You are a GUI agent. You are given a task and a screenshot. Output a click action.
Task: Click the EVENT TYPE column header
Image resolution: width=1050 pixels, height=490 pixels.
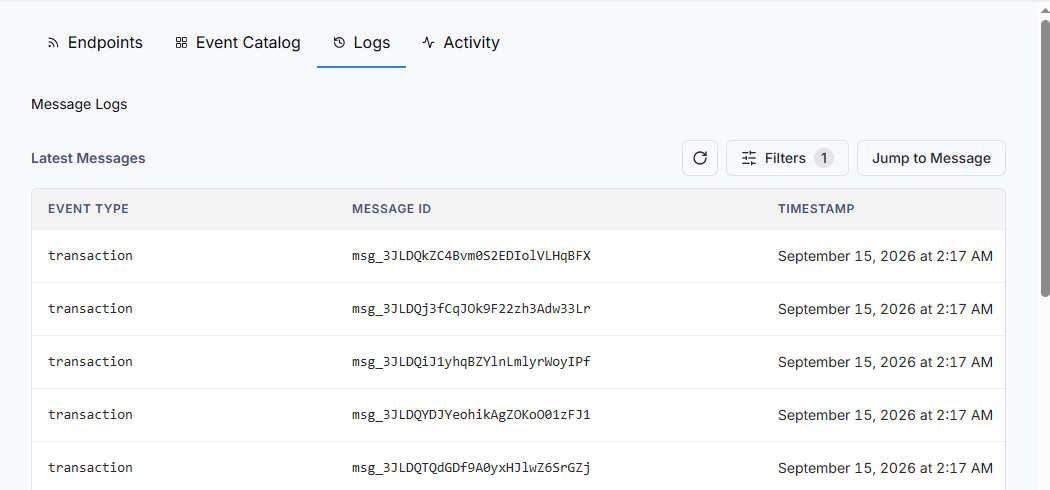click(88, 209)
